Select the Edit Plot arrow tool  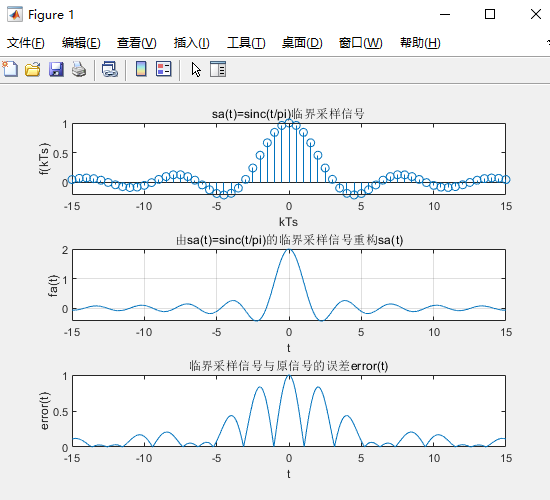tap(196, 69)
